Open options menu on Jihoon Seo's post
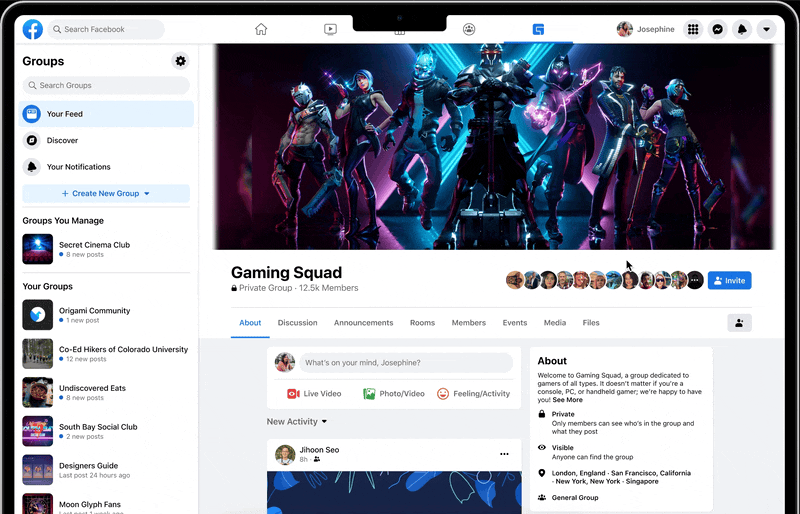Viewport: 800px width, 514px height. (x=504, y=454)
